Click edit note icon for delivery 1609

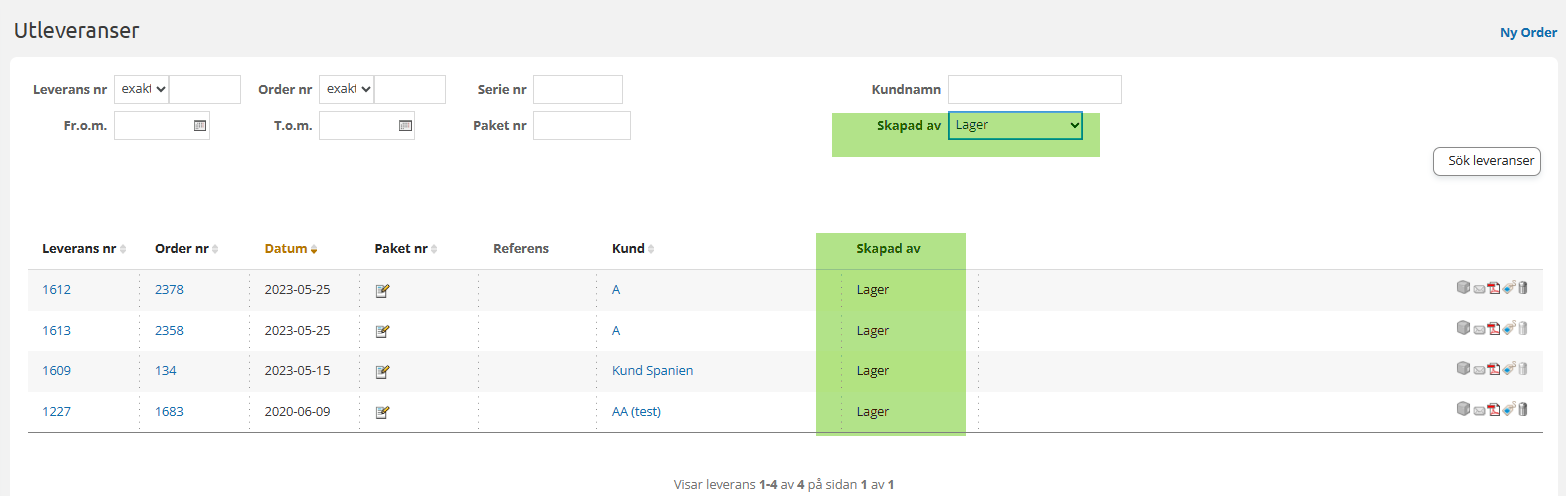pyautogui.click(x=382, y=371)
